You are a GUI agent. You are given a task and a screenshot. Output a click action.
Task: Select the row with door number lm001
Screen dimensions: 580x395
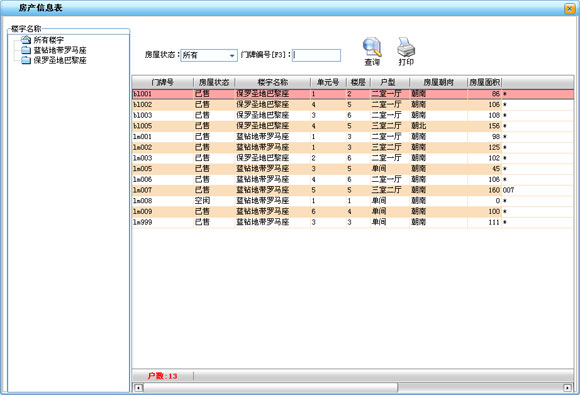[x=353, y=137]
